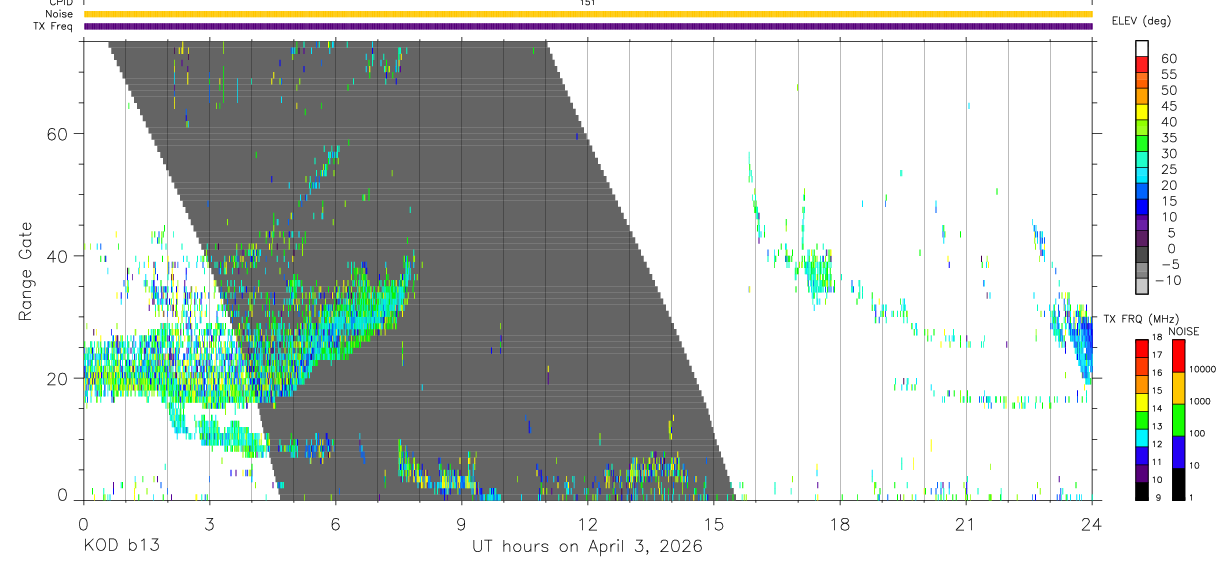Click x-axis tick label '15' UT hours
Image resolution: width=1228 pixels, height=567 pixels.
tap(714, 524)
